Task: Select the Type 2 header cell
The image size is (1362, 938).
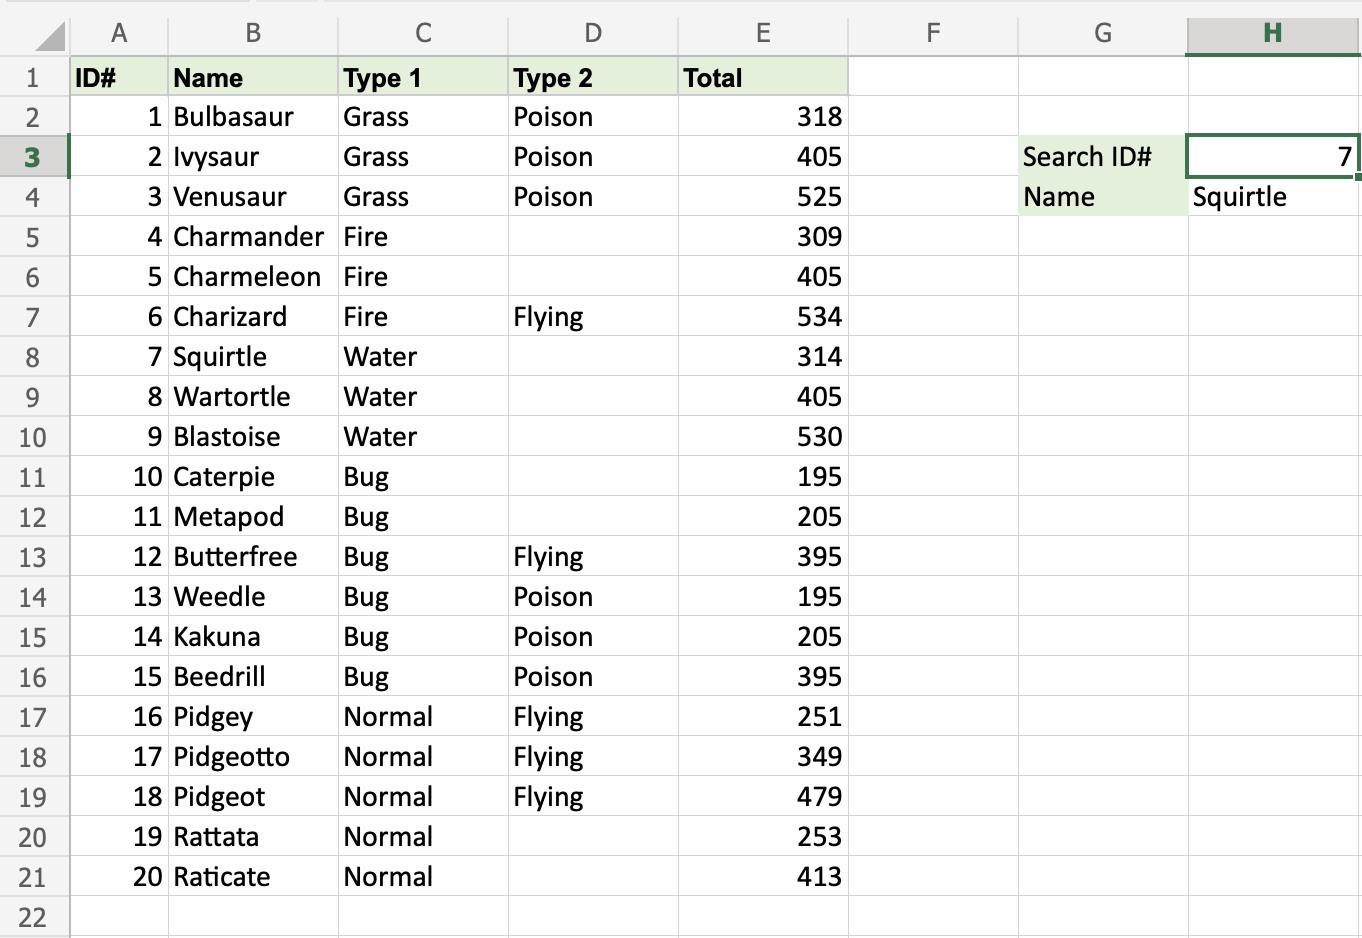Action: pos(592,77)
